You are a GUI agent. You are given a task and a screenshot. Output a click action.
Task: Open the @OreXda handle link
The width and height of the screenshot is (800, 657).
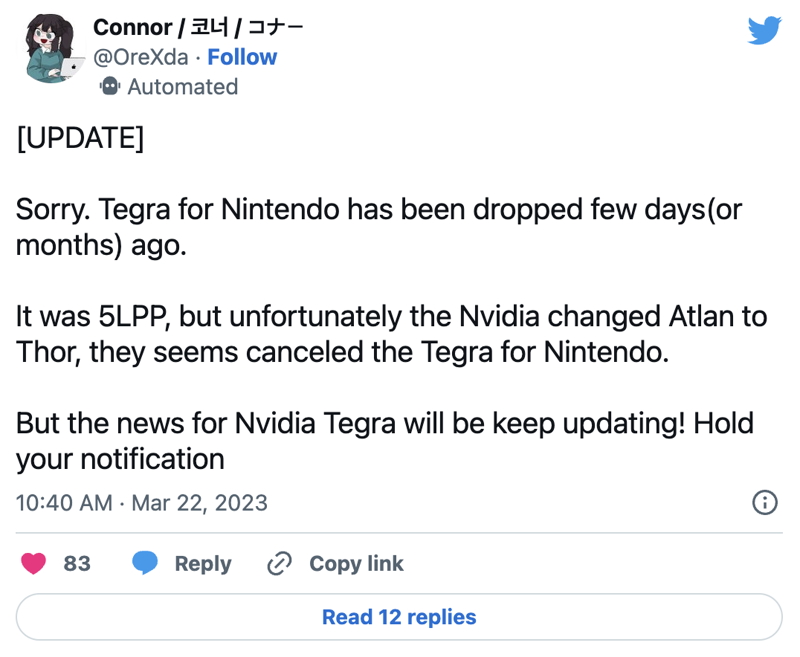click(x=141, y=57)
